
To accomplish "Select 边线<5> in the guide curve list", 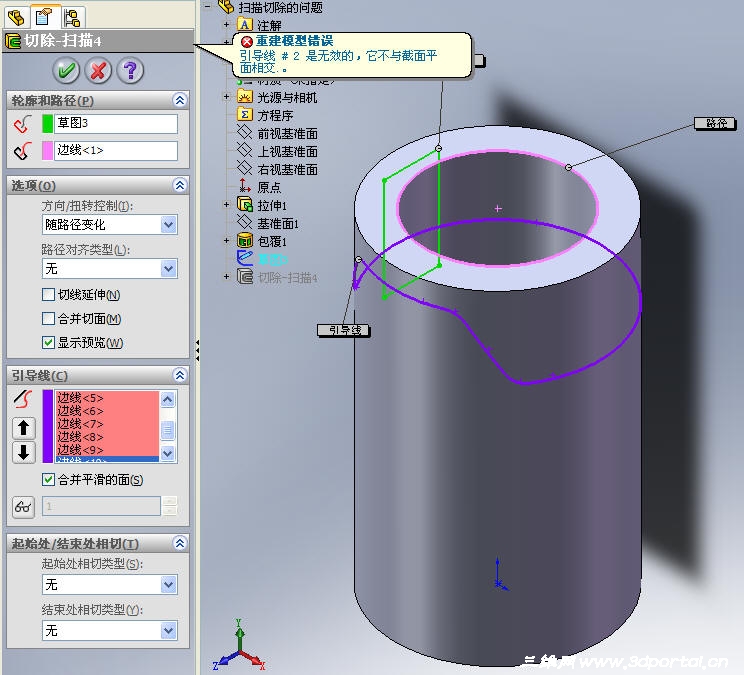I will click(x=107, y=398).
